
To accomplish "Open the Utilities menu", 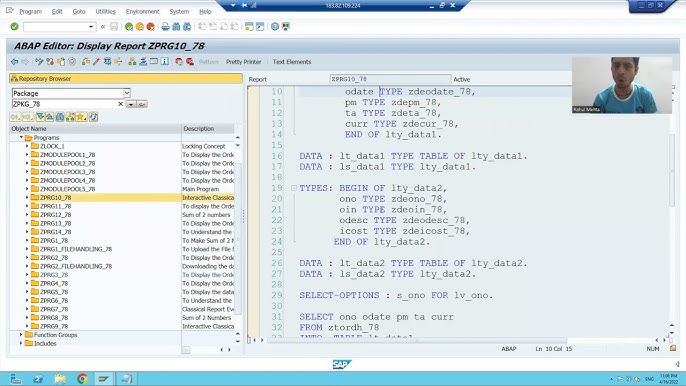I will [x=105, y=11].
